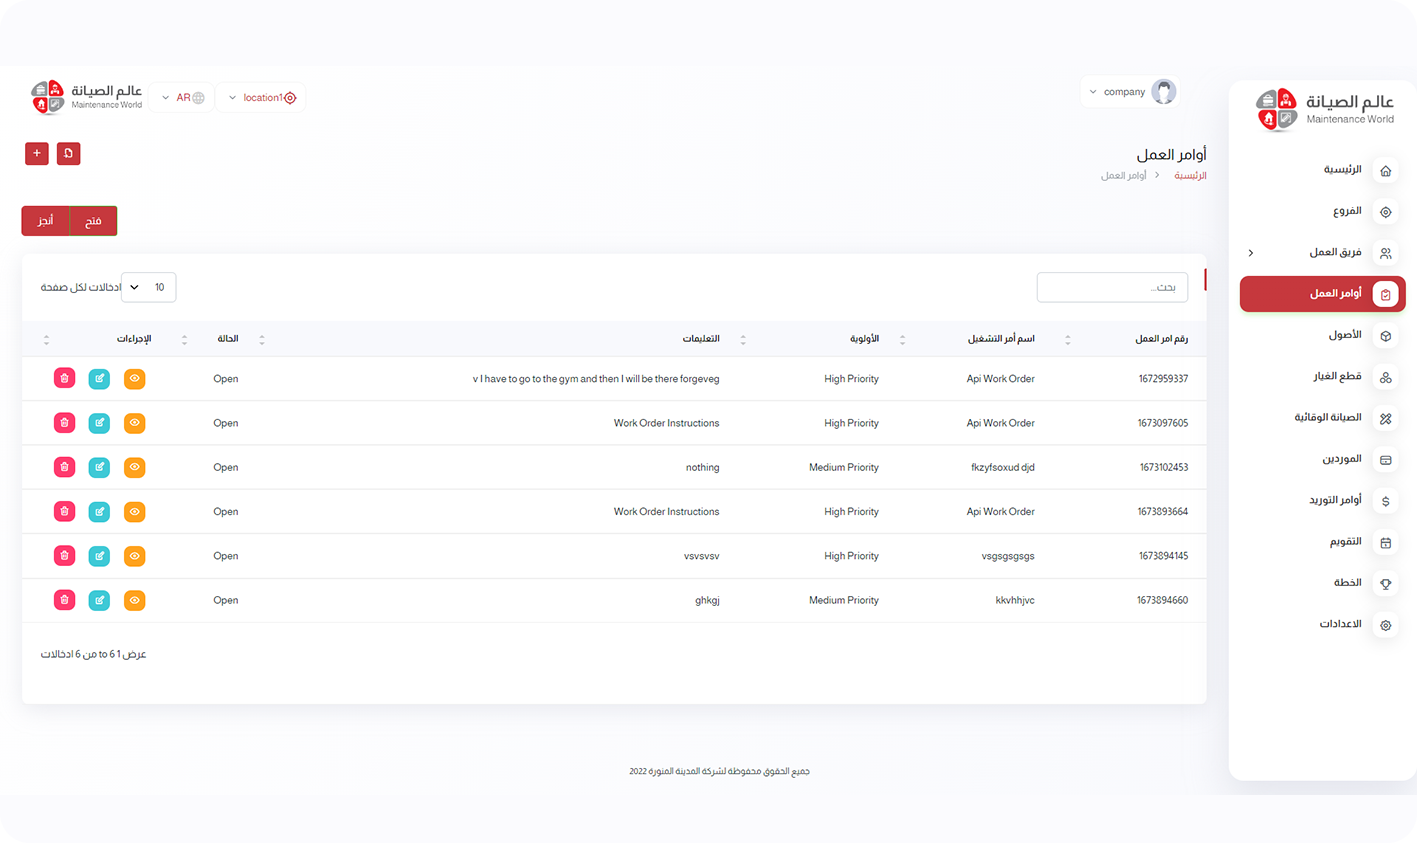Open الاعدادات settings in the sidebar

click(1340, 624)
